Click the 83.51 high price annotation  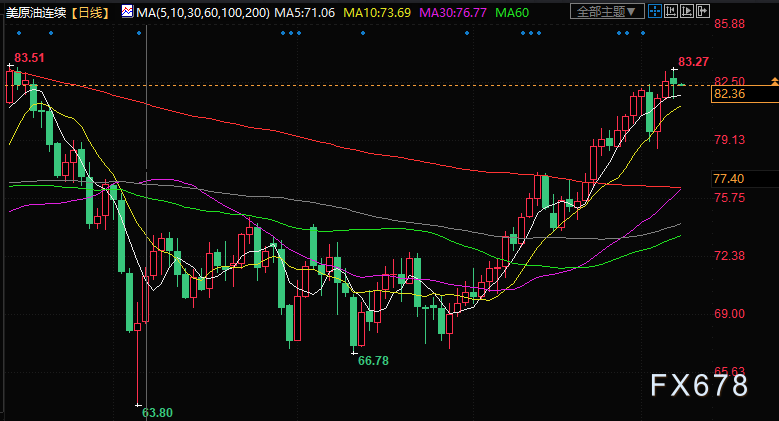point(29,58)
